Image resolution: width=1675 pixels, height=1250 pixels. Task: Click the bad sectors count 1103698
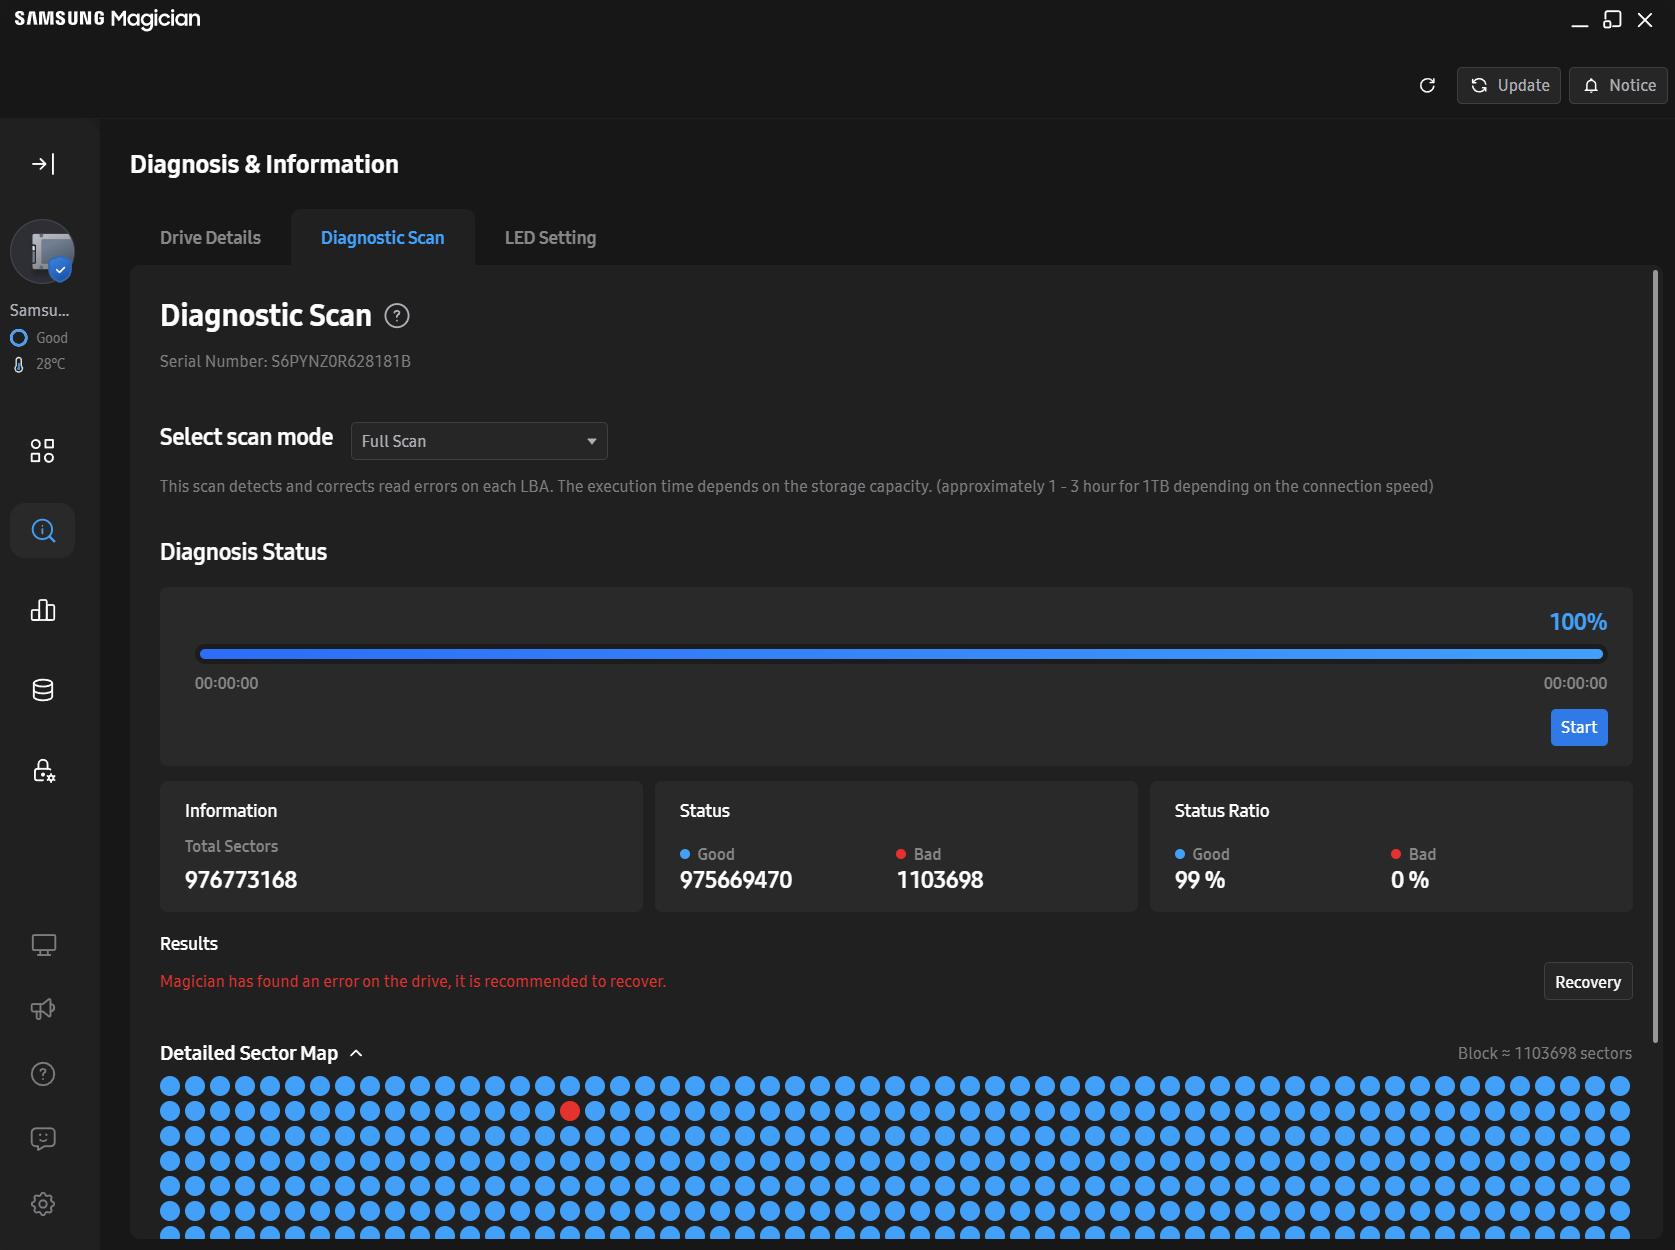[x=940, y=880]
